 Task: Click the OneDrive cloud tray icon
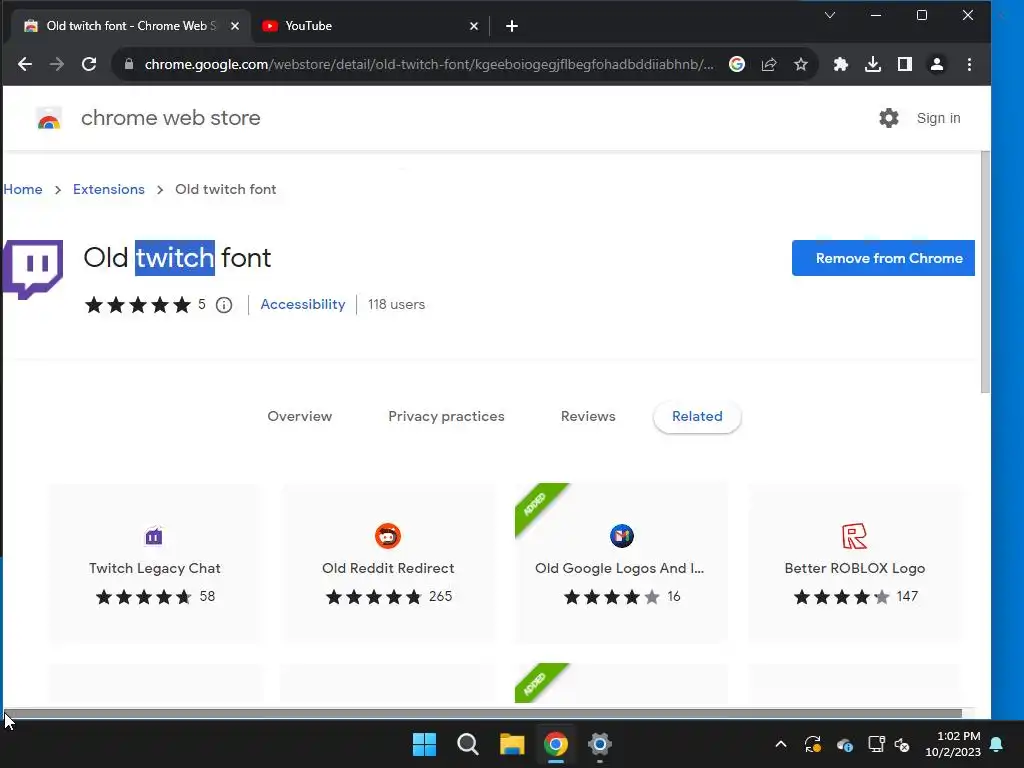(x=844, y=744)
